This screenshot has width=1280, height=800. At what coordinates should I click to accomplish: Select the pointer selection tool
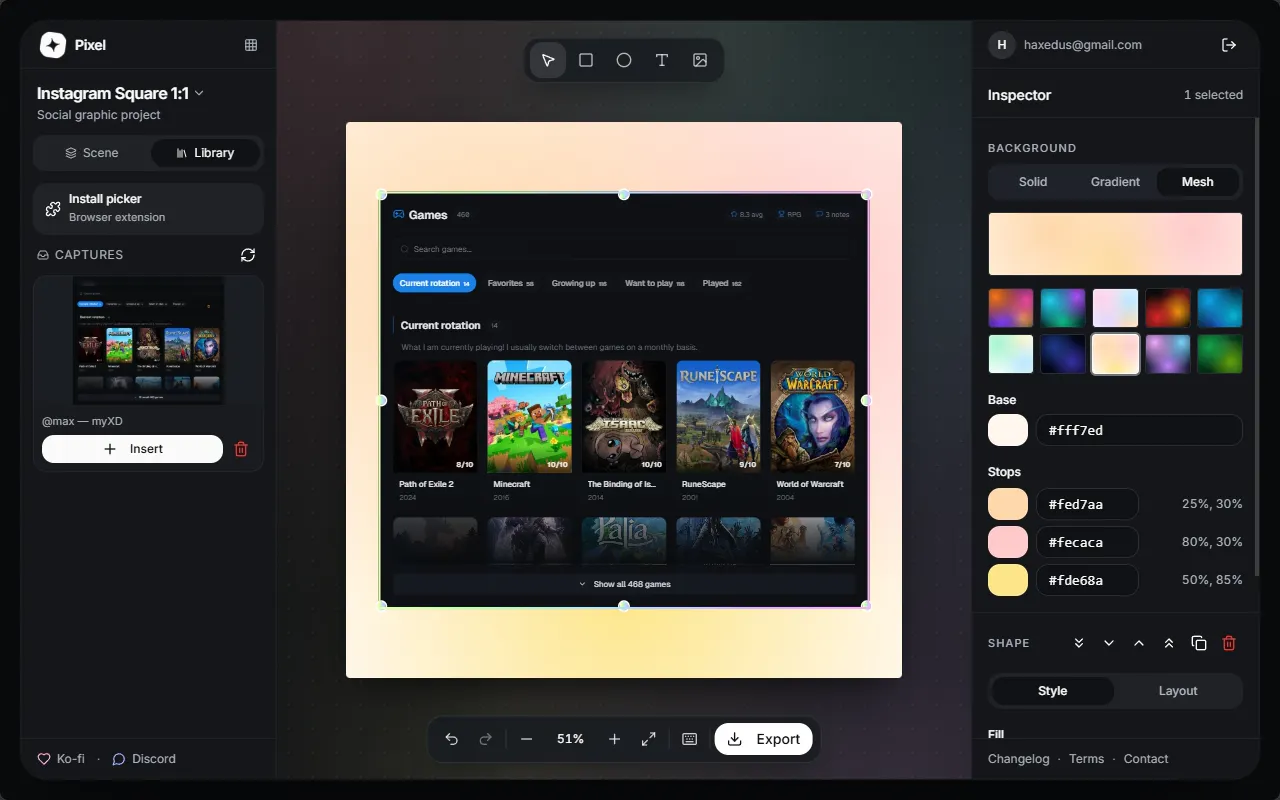click(x=548, y=60)
